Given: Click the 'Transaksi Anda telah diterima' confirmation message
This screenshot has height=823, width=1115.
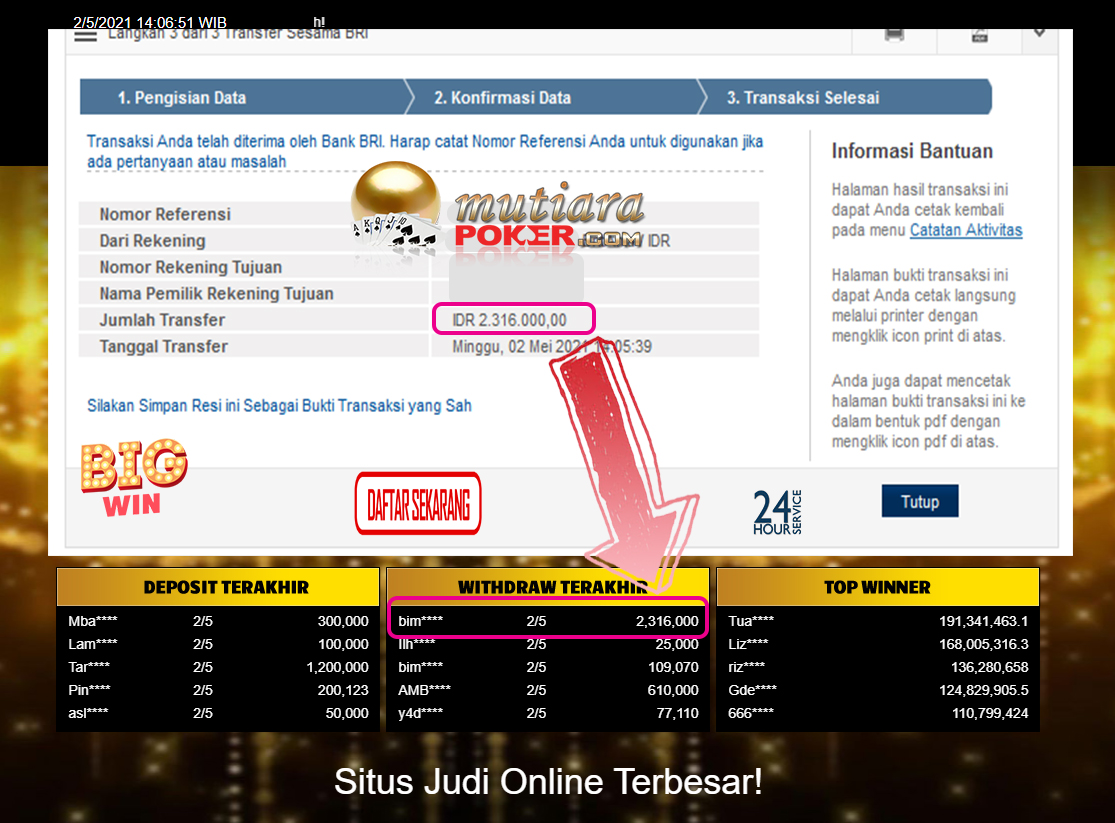Looking at the screenshot, I should (425, 152).
